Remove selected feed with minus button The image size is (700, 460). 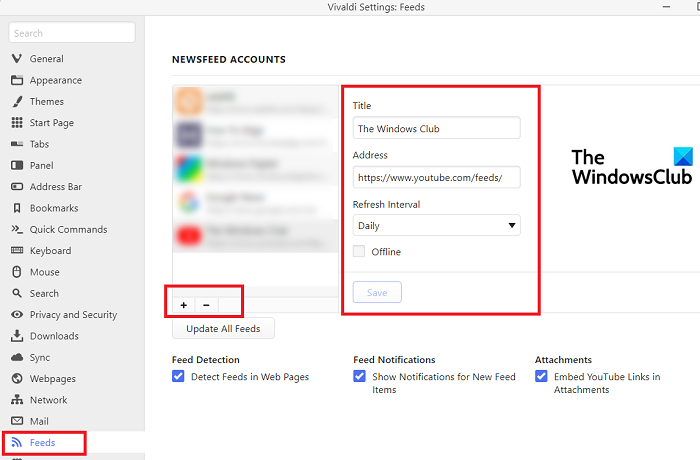coord(206,305)
